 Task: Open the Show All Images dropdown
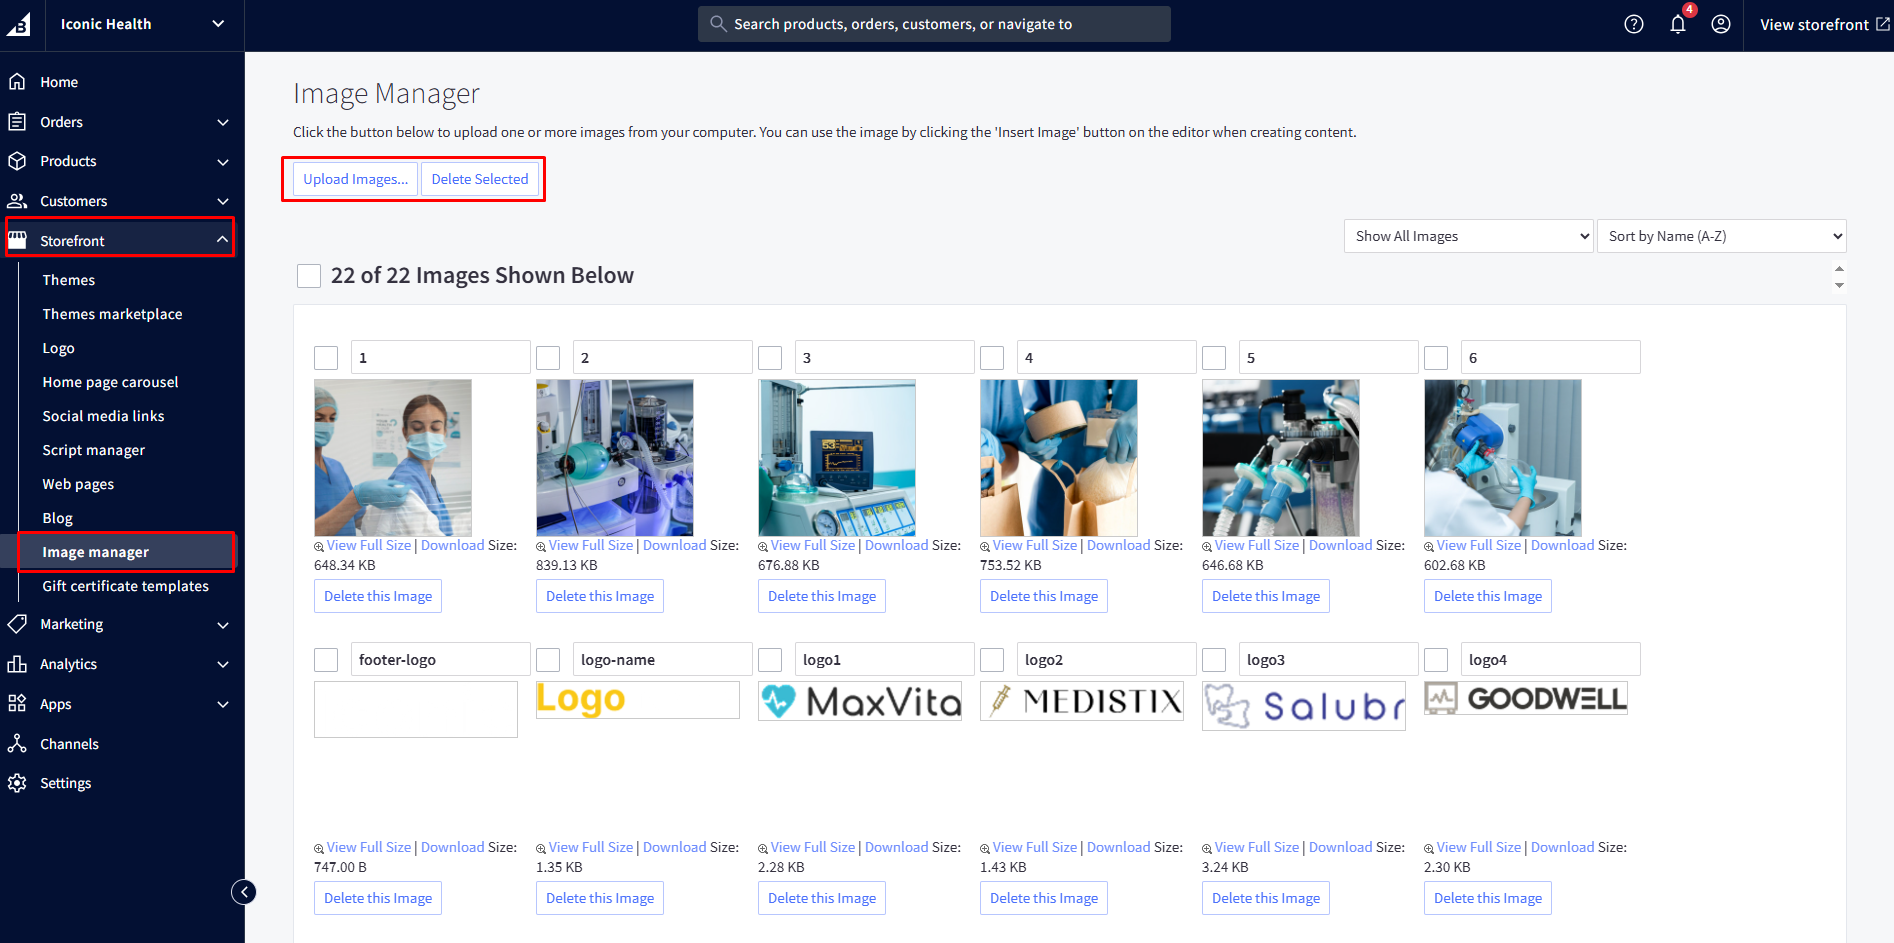pyautogui.click(x=1468, y=236)
